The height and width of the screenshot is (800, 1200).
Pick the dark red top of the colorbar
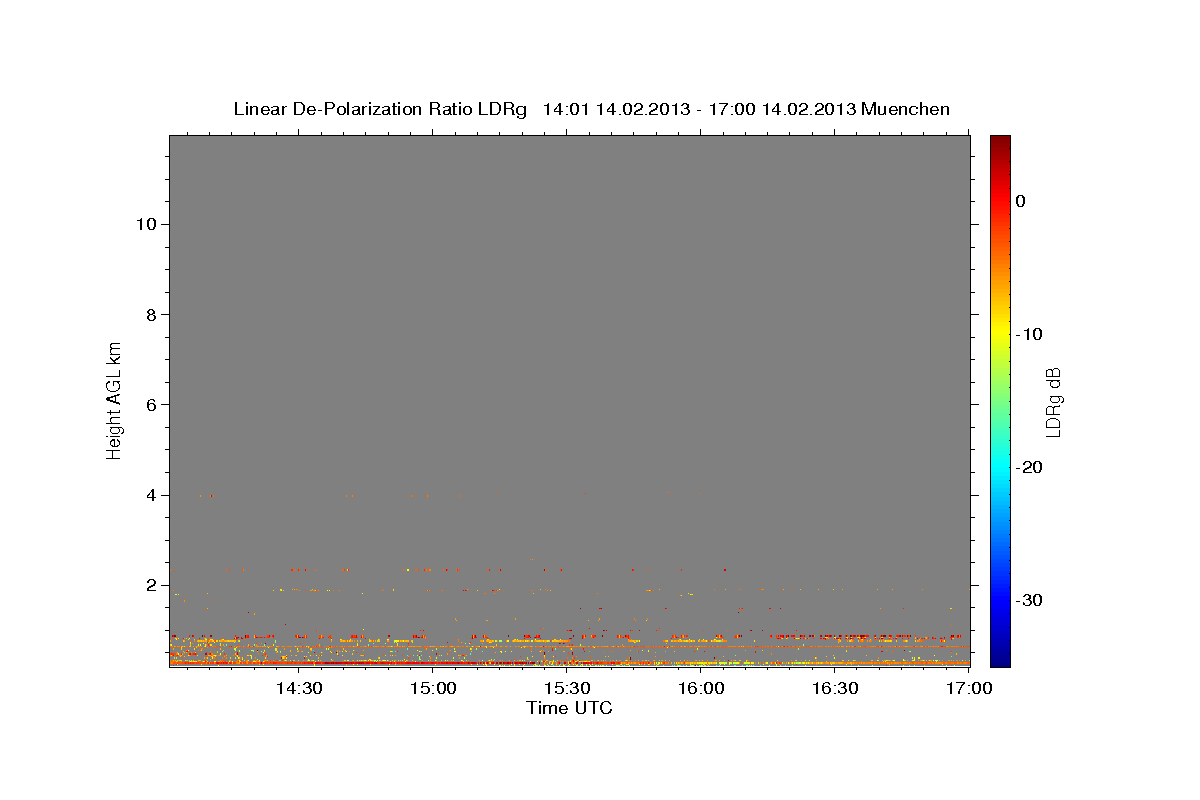[x=1000, y=142]
